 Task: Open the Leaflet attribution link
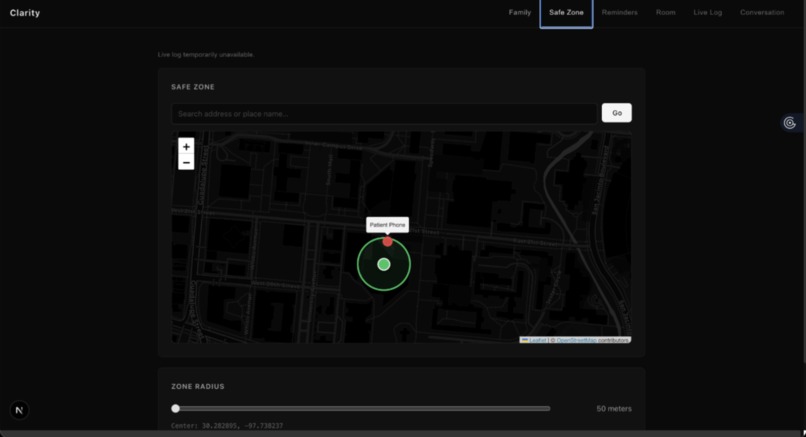[538, 340]
